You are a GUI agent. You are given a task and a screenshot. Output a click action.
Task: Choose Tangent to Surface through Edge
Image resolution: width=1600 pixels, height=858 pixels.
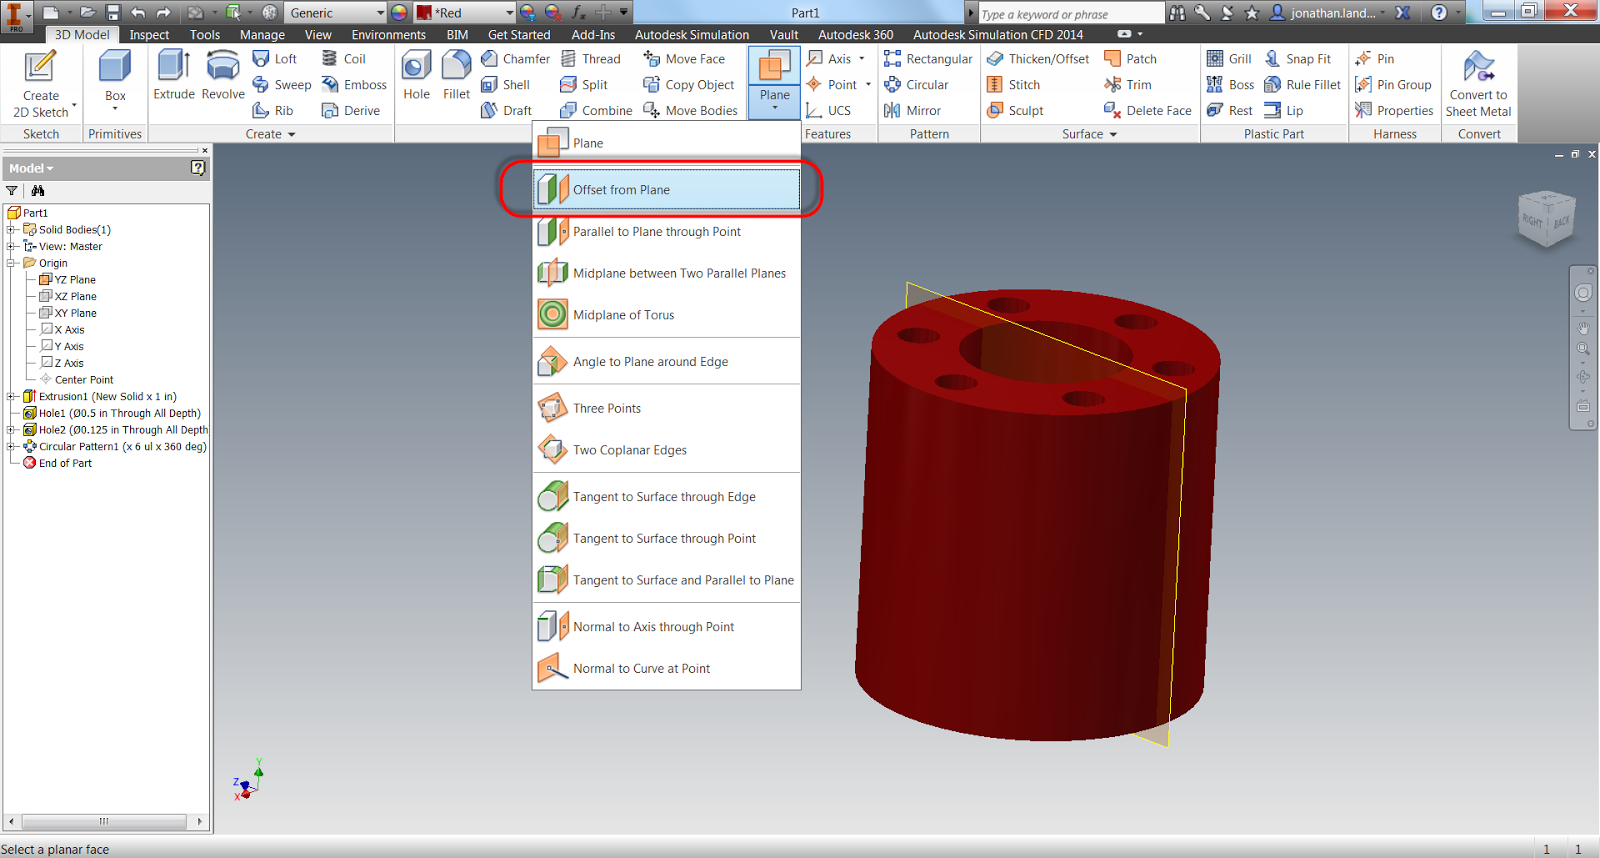tap(666, 497)
